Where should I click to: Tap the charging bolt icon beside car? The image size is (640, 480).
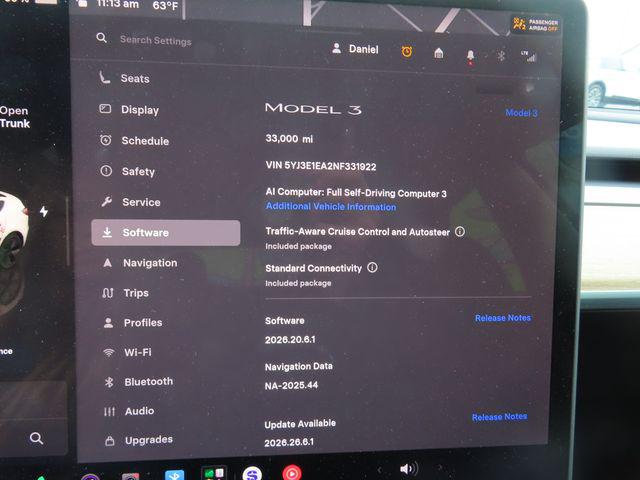44,211
